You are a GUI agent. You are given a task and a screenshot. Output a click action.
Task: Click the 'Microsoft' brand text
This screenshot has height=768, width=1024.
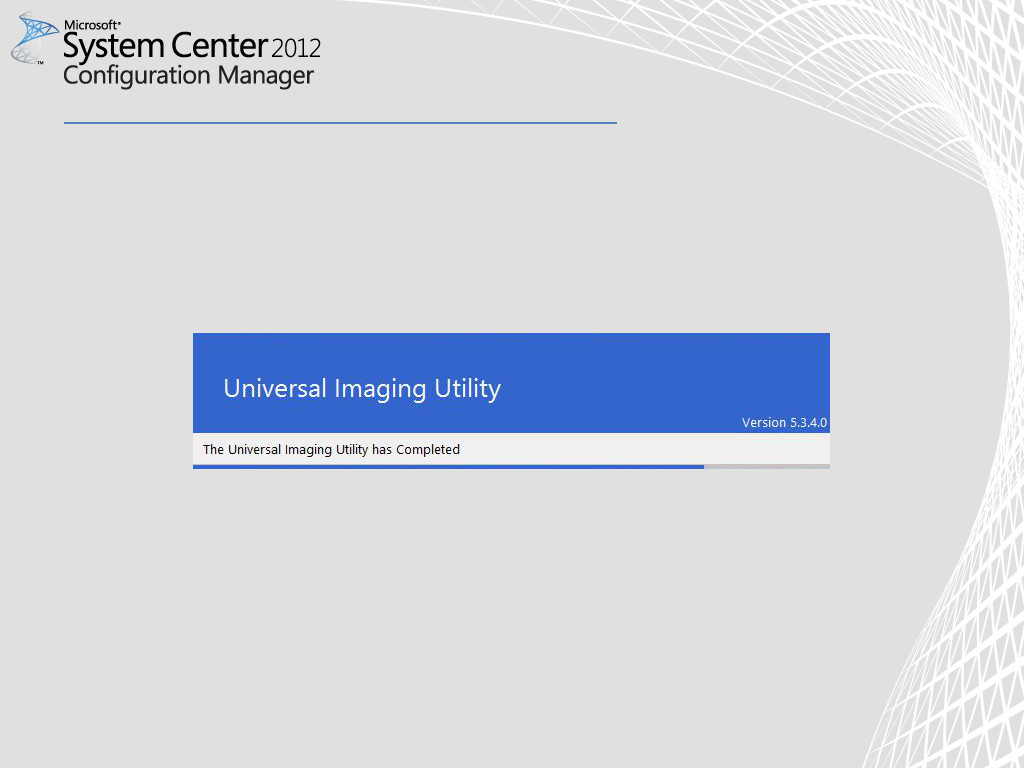(92, 25)
